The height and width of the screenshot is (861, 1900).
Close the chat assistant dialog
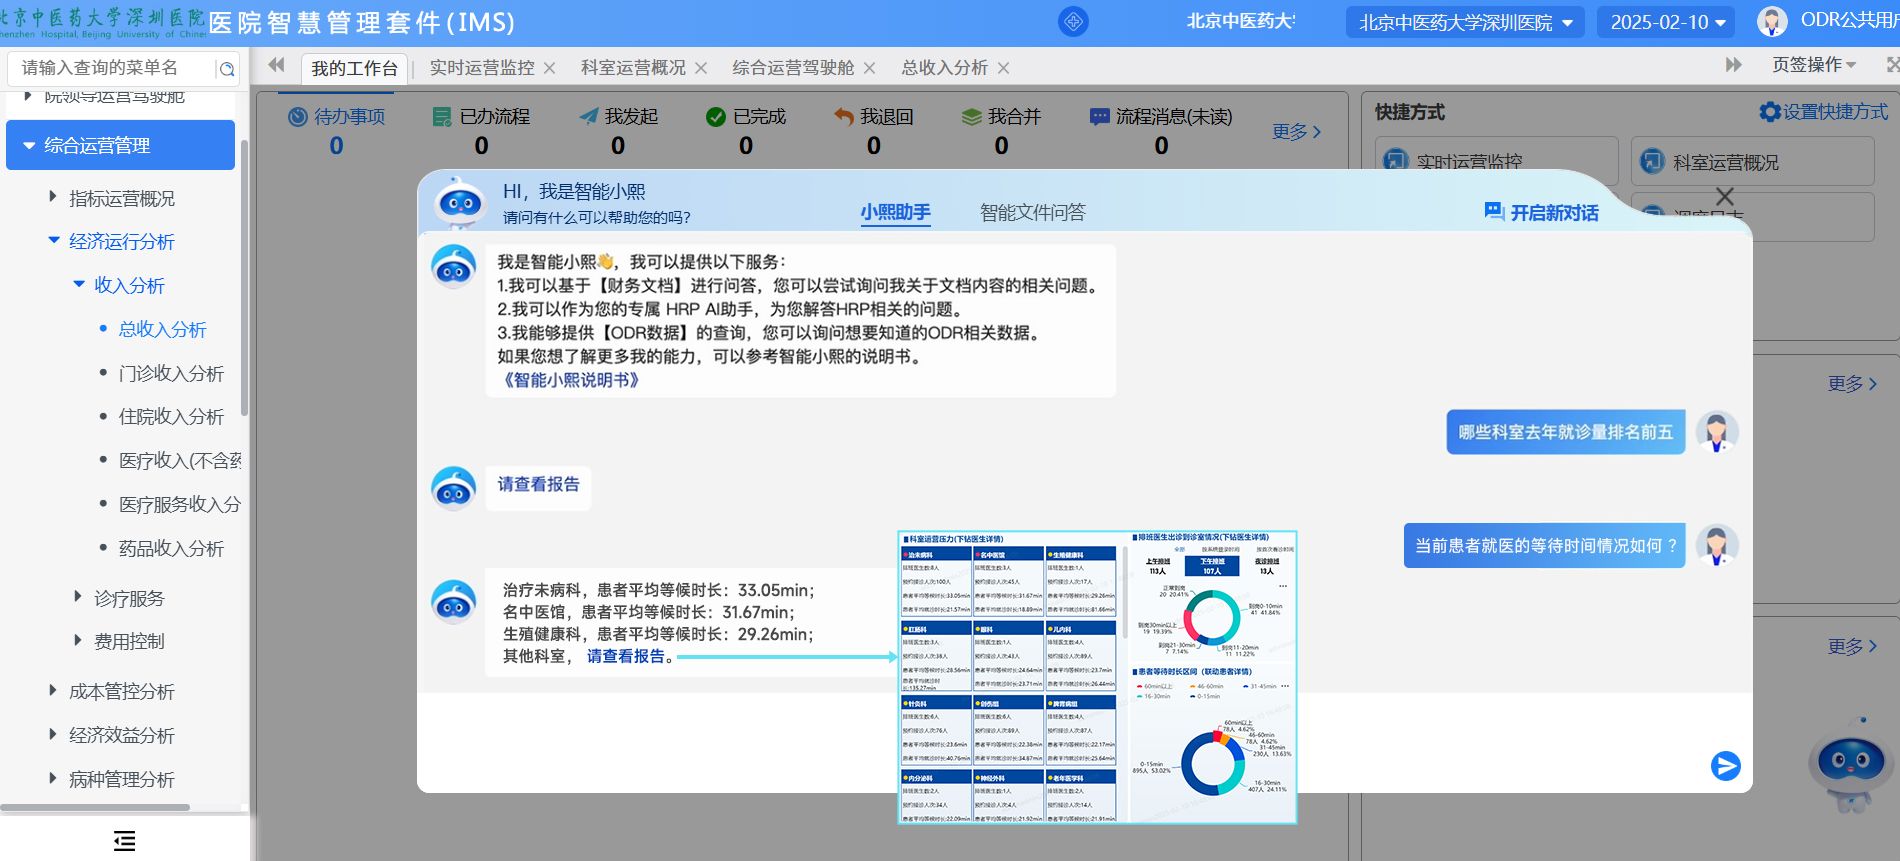(x=1725, y=196)
